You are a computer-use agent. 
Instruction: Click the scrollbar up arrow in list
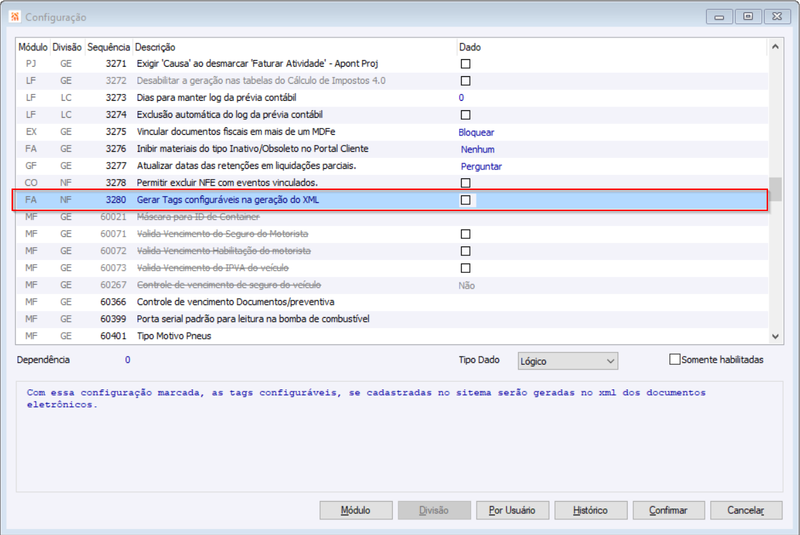pyautogui.click(x=776, y=46)
